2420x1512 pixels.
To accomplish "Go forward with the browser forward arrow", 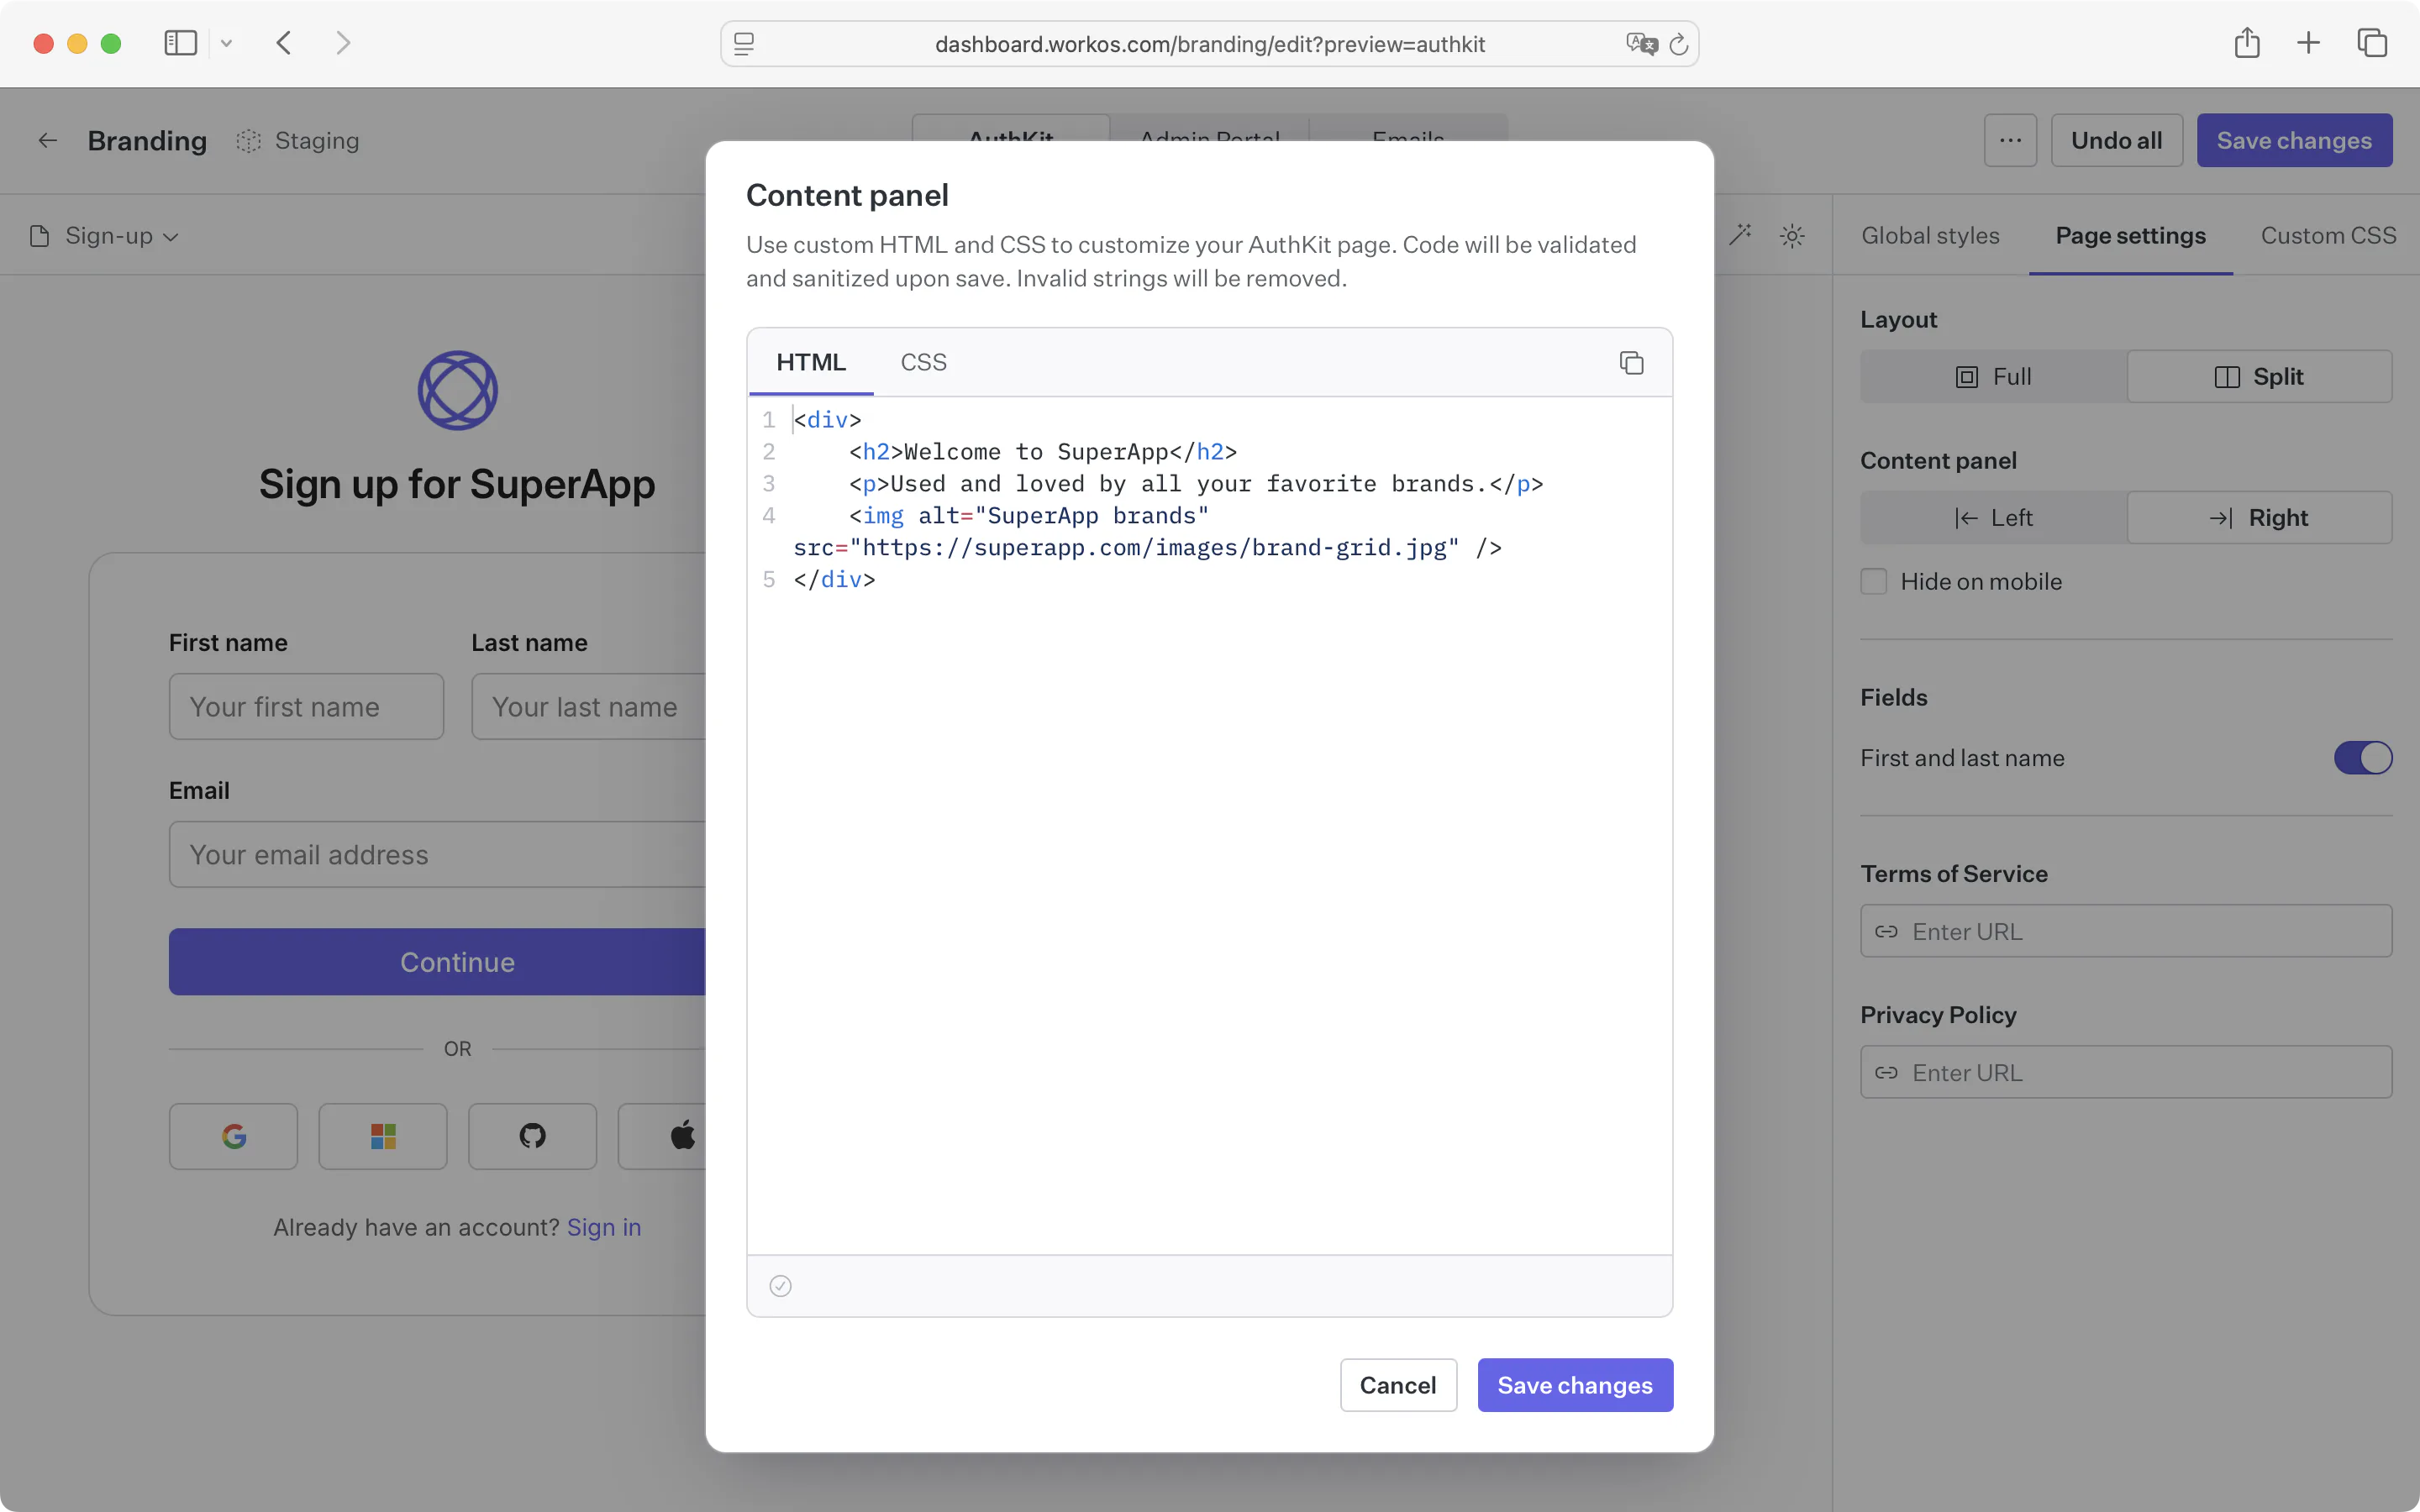I will click(x=343, y=43).
